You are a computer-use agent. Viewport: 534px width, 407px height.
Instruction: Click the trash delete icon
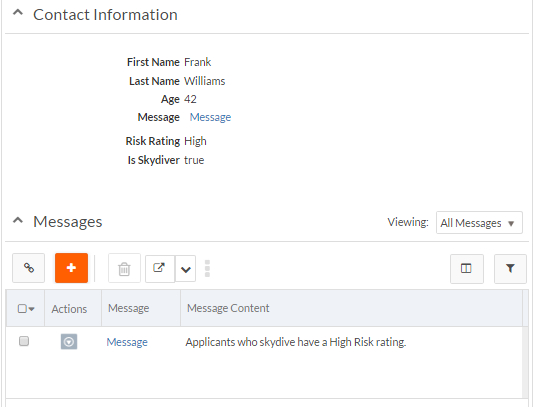pyautogui.click(x=124, y=268)
